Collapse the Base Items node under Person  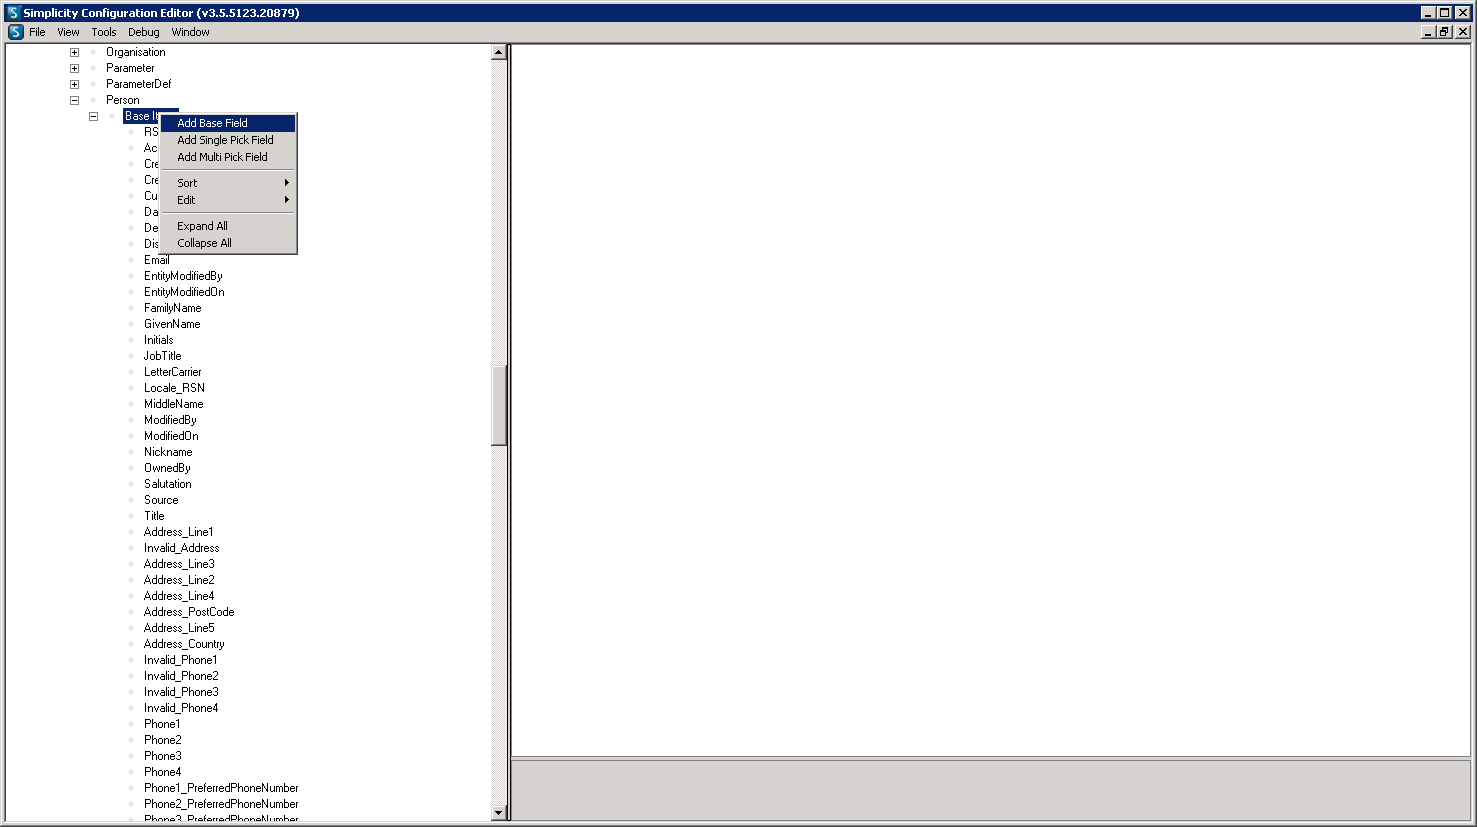(x=93, y=116)
